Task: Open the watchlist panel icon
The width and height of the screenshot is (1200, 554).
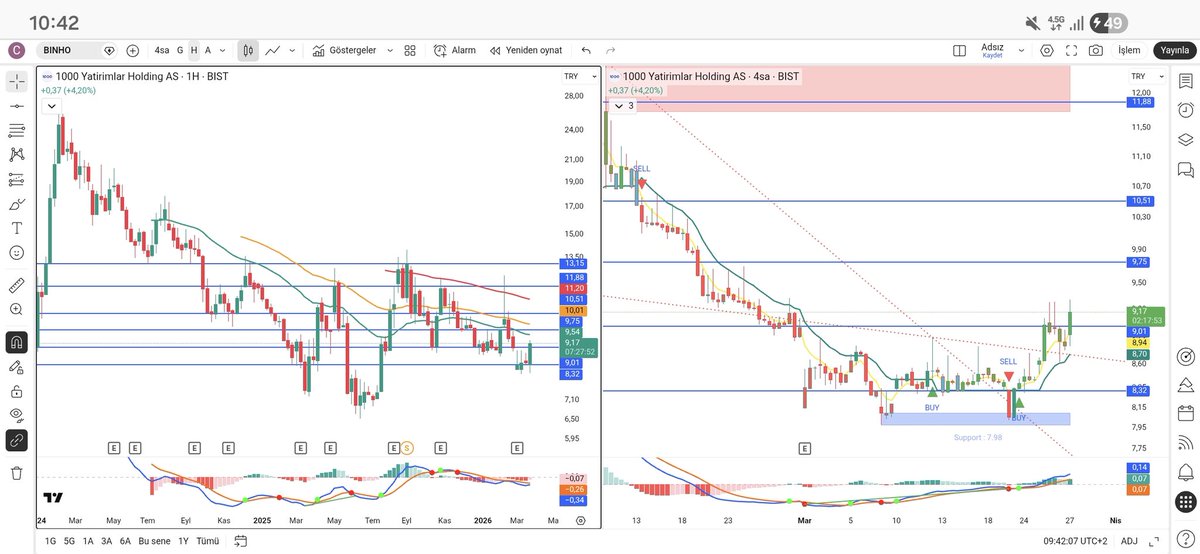Action: coord(1186,81)
